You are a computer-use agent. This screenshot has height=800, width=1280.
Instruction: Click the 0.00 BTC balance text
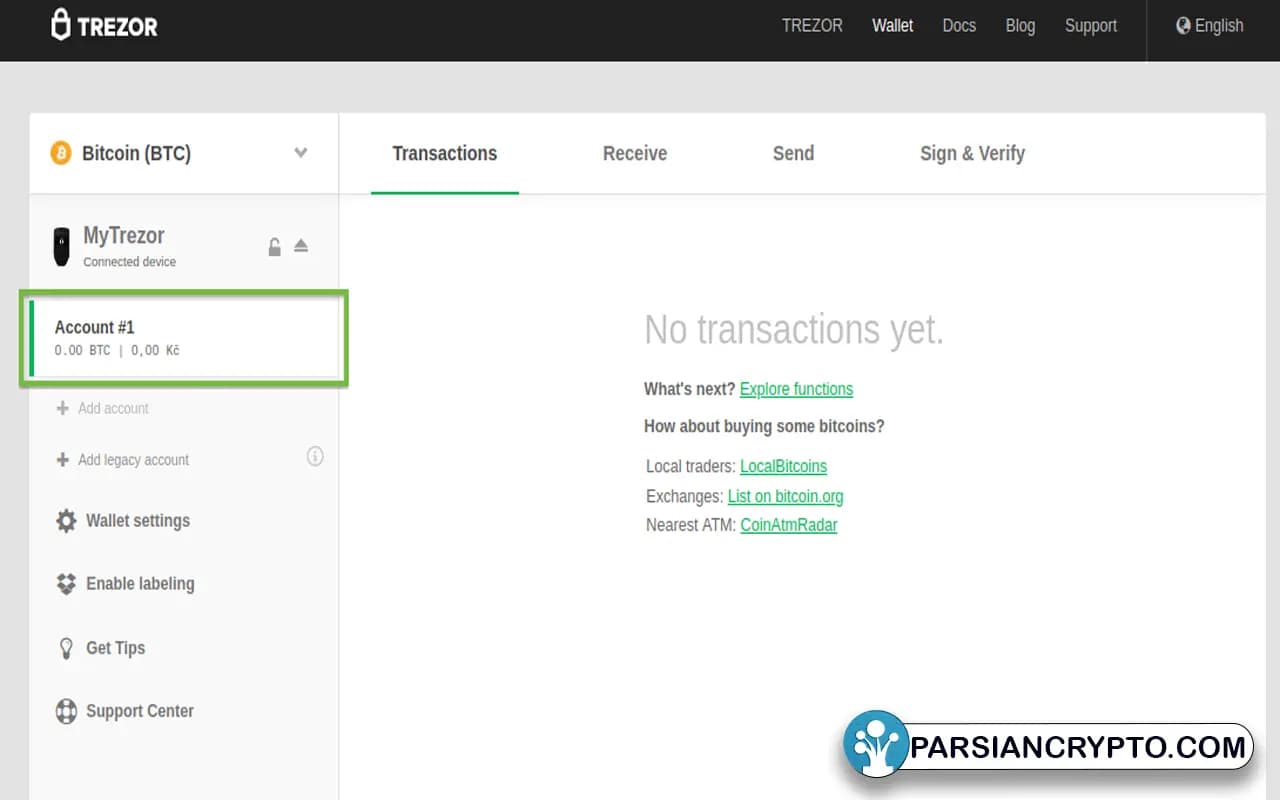[82, 351]
